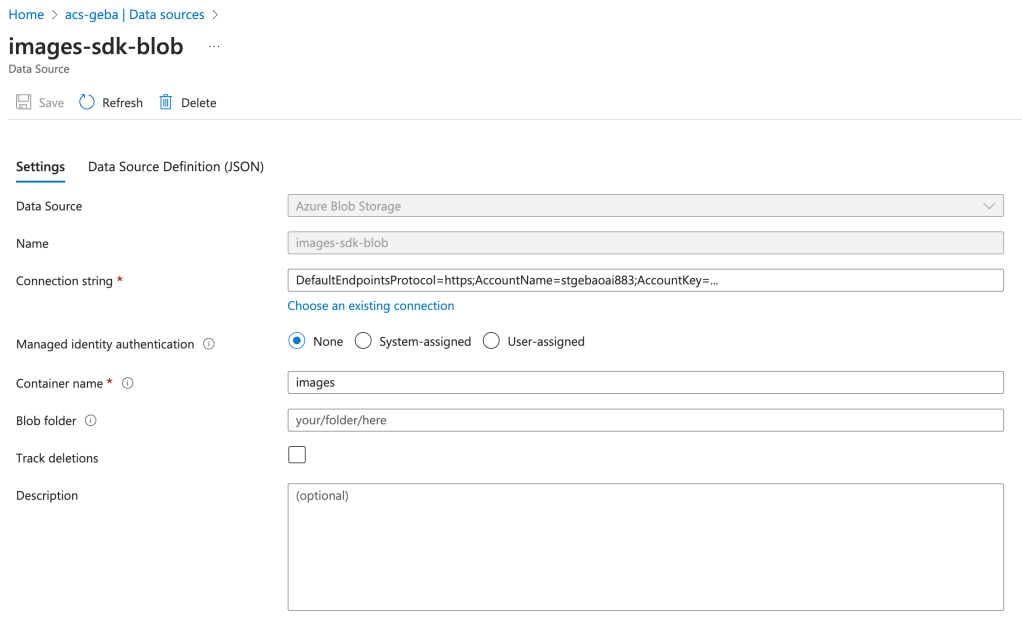The height and width of the screenshot is (626, 1022).
Task: Click info icon next to Blob folder
Action: point(91,421)
